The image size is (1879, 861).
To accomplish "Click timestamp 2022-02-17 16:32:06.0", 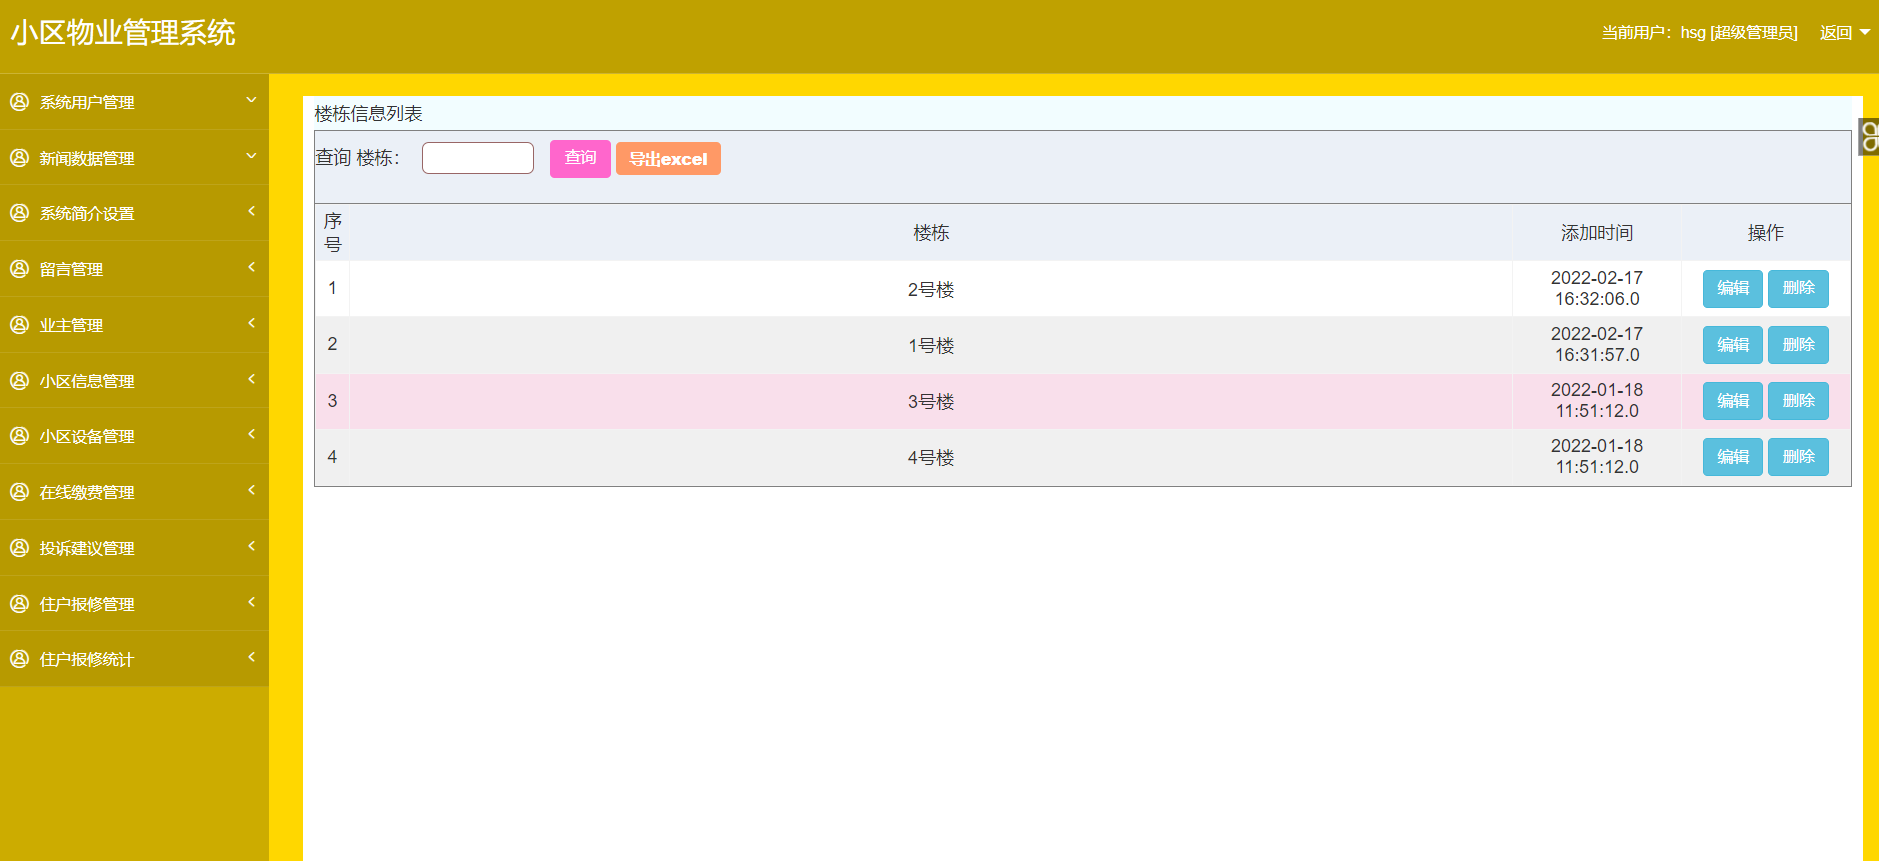I will tap(1597, 288).
